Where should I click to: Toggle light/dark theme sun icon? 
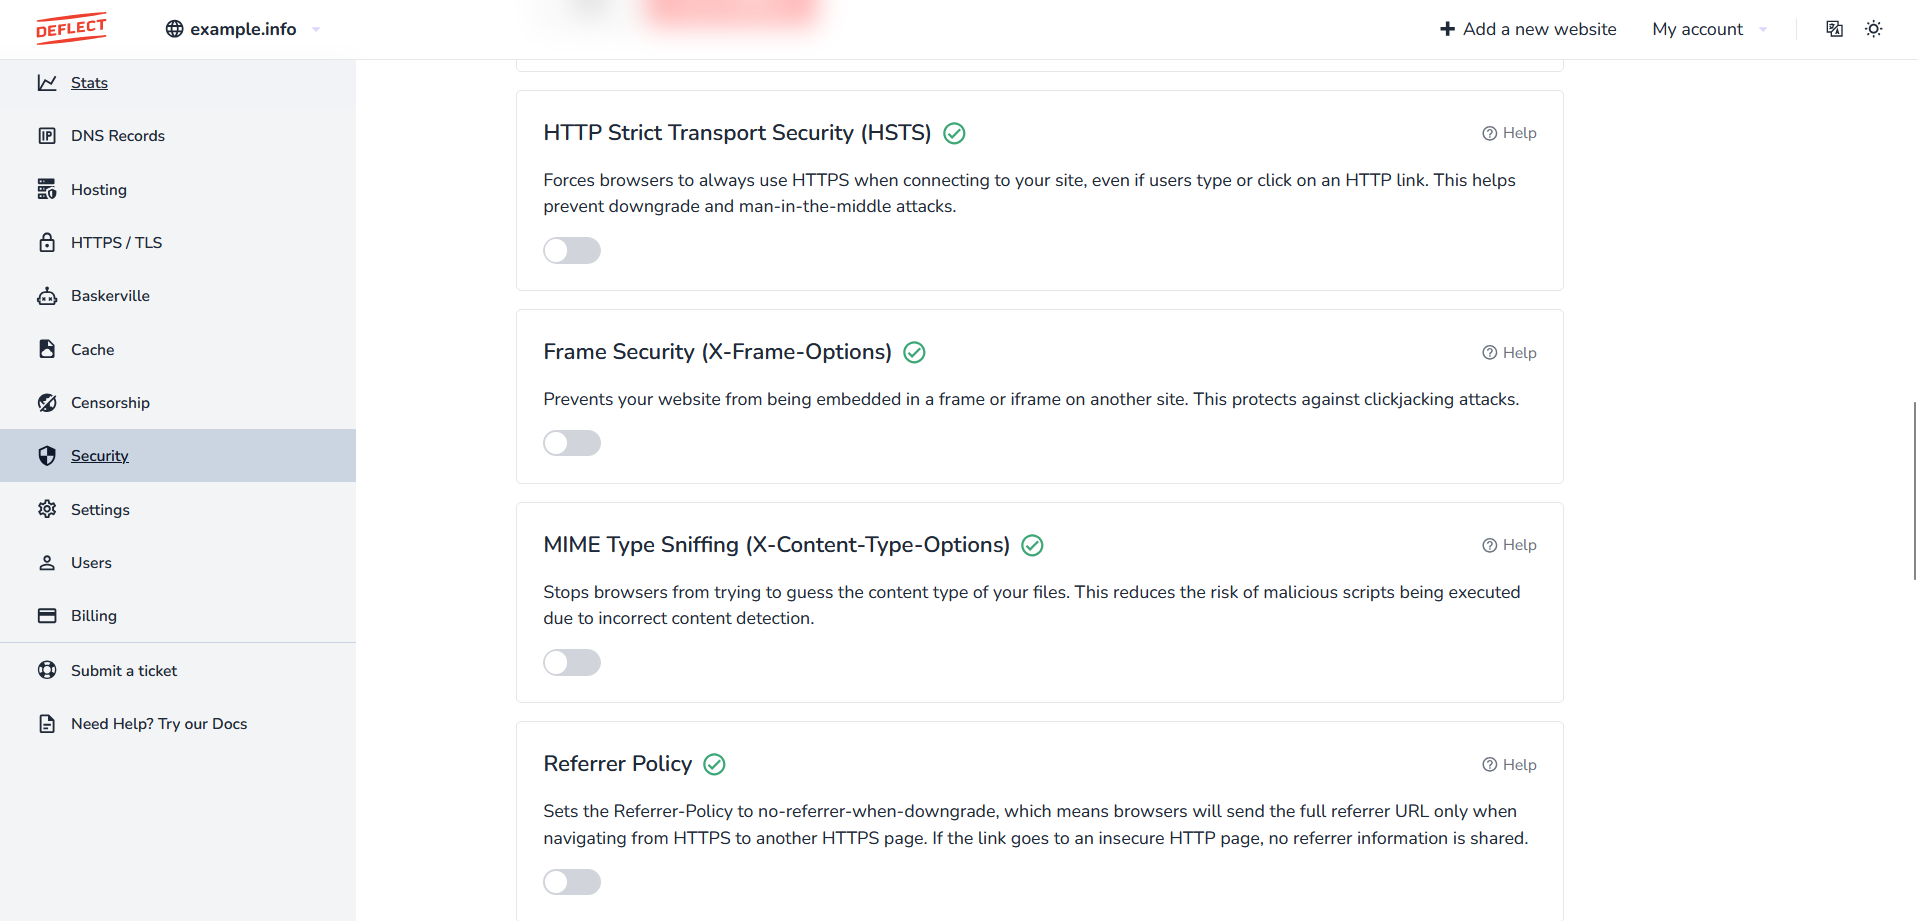tap(1874, 29)
